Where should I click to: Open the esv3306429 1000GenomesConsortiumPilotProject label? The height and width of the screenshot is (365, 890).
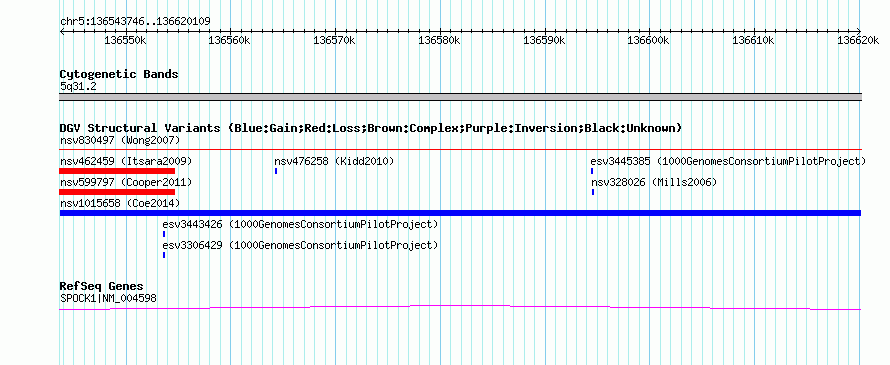click(300, 245)
